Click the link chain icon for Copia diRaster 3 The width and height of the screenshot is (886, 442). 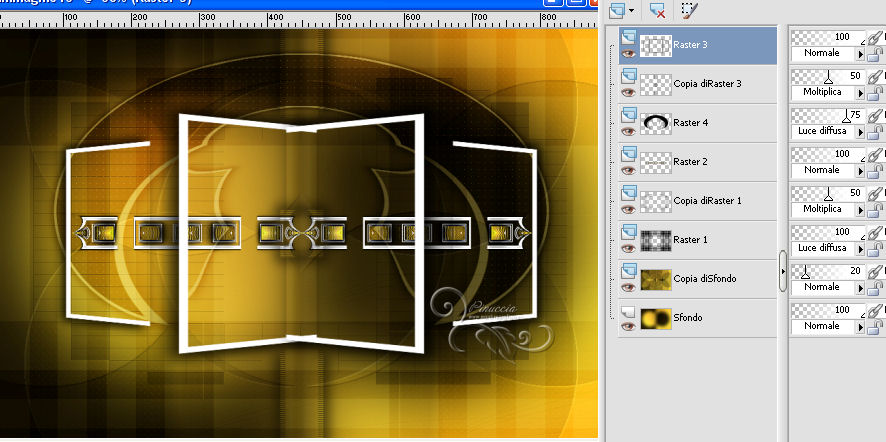pyautogui.click(x=875, y=78)
